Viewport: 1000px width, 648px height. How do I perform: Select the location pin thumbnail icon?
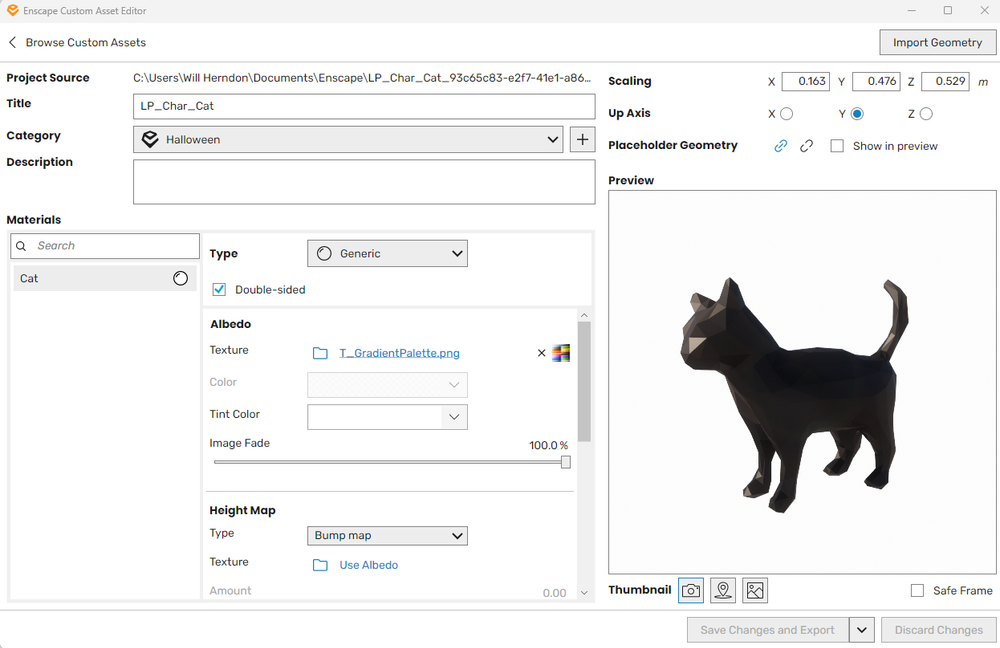(722, 590)
